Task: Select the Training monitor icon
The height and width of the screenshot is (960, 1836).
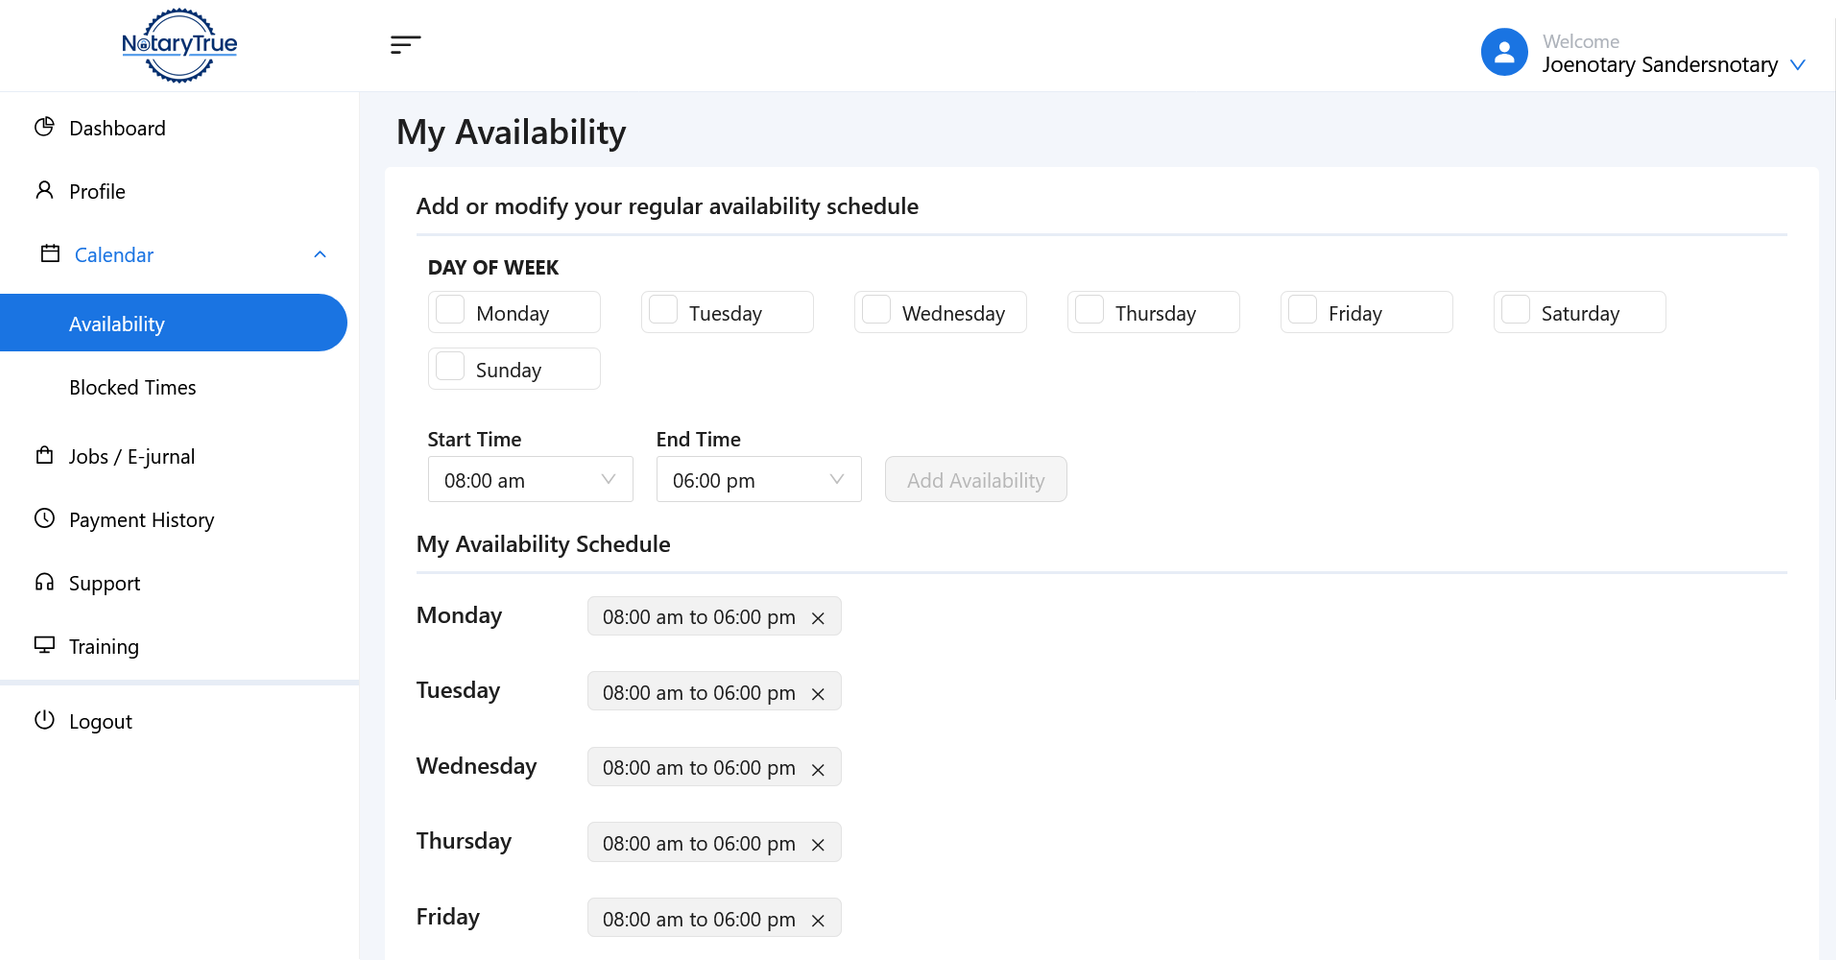Action: coord(45,645)
